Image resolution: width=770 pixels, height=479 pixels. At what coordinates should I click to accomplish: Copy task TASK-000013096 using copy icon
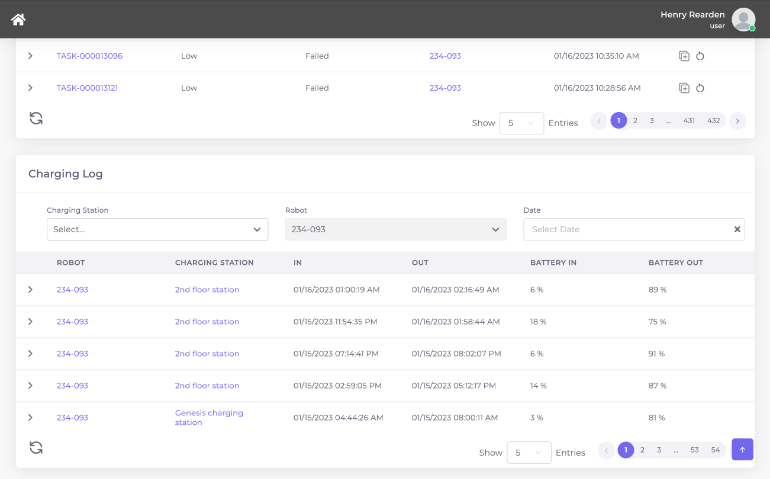point(684,56)
